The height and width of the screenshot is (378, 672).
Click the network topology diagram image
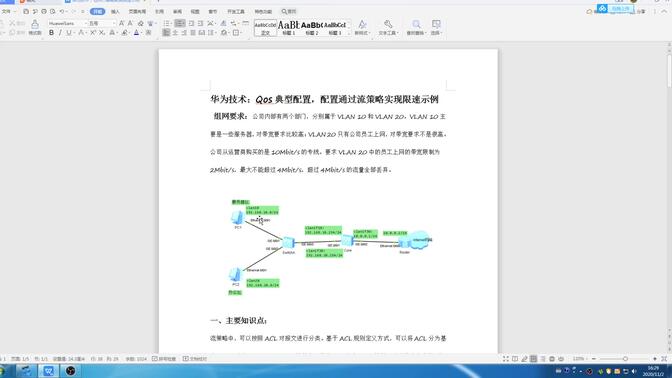[329, 248]
